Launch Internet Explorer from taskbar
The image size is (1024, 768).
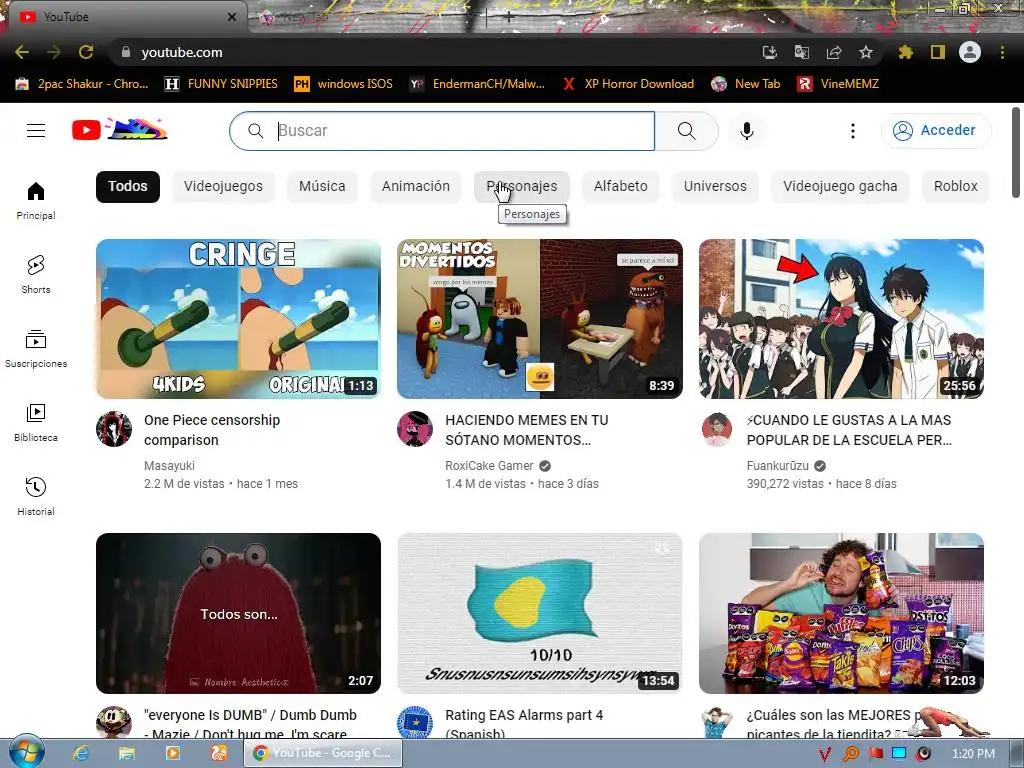(x=81, y=753)
